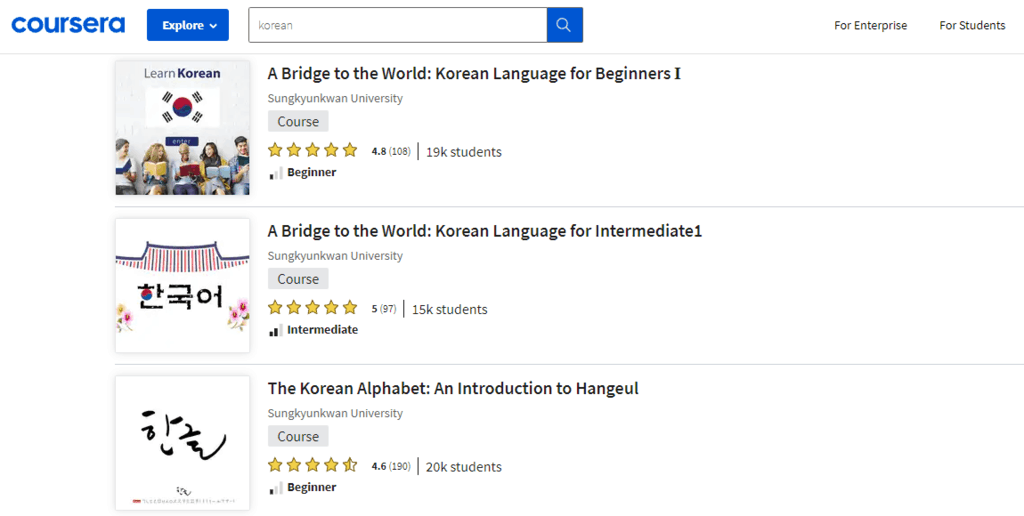Open The Korean Alphabet: An Introduction to Hangeul
Image resolution: width=1024 pixels, height=516 pixels.
(x=453, y=388)
